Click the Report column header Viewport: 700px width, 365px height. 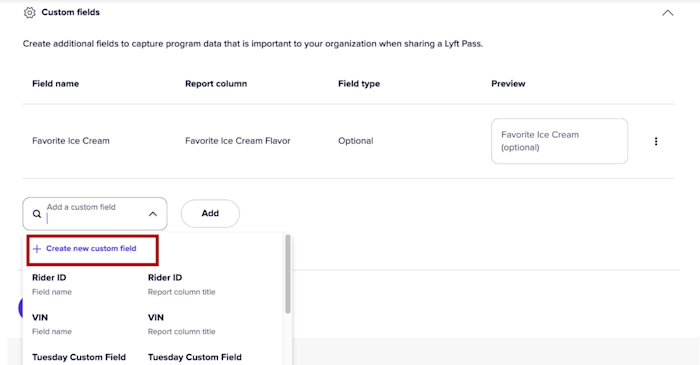(x=216, y=84)
